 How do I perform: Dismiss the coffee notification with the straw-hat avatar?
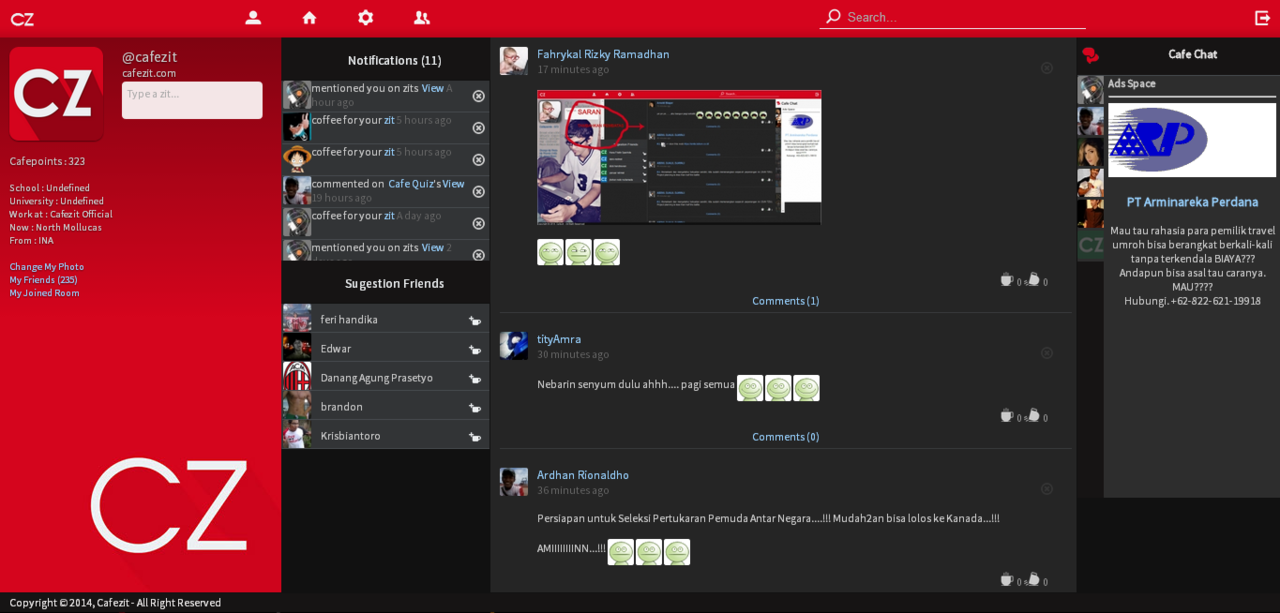[478, 160]
